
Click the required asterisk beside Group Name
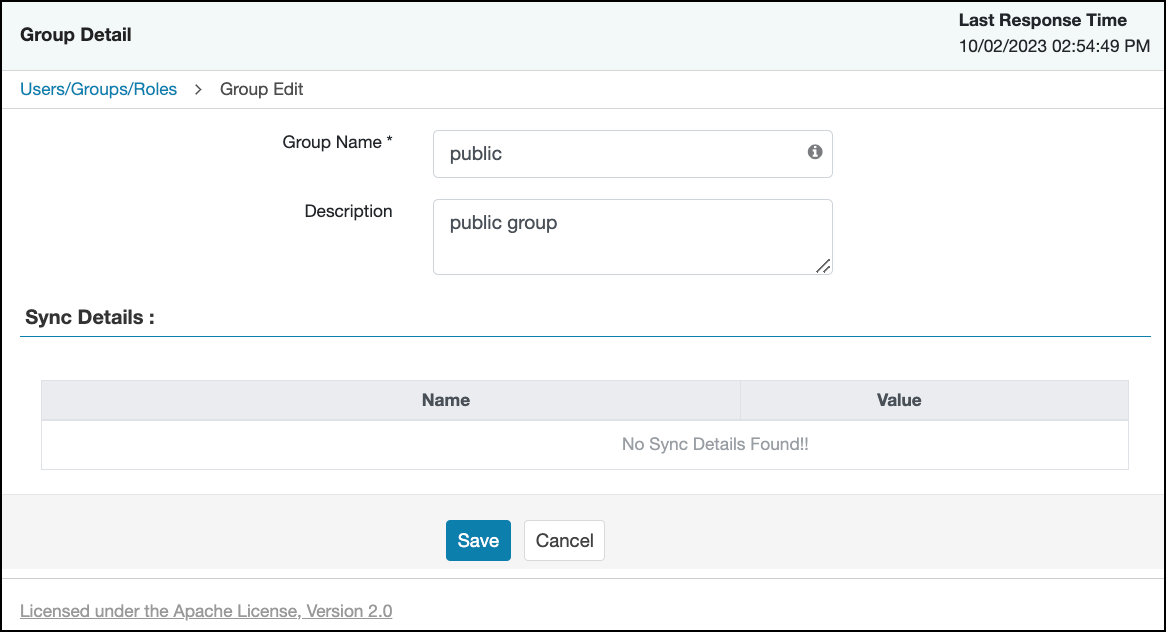pyautogui.click(x=389, y=141)
